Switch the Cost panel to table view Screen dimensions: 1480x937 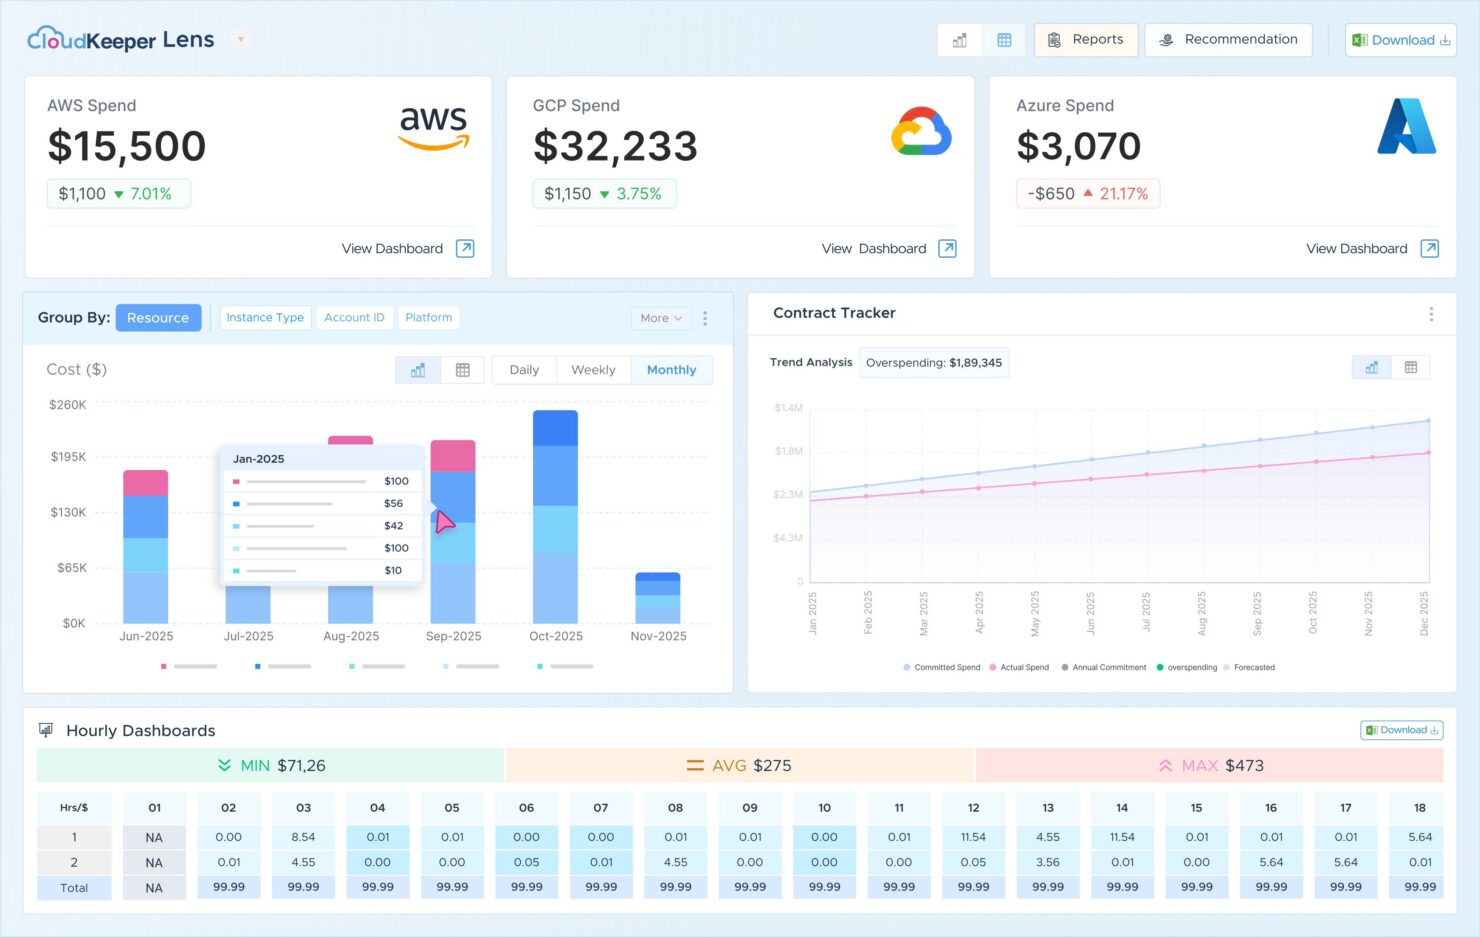tap(463, 369)
